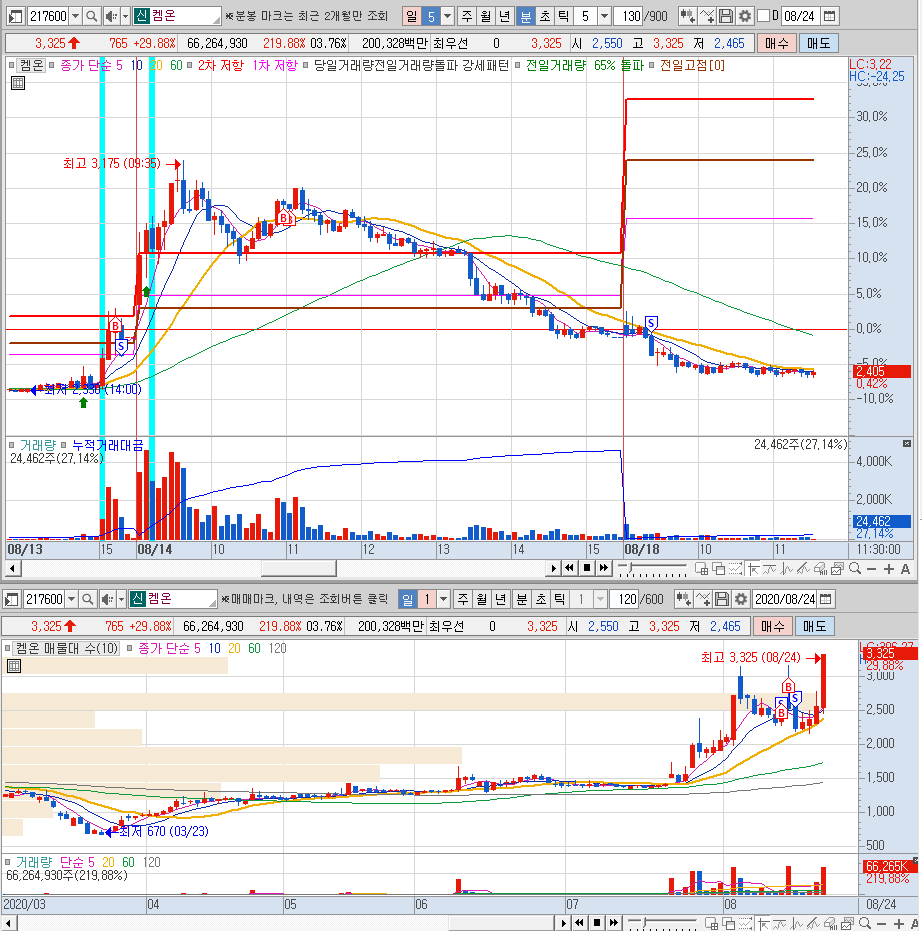Screen dimensions: 922x931
Task: Zoom in with the plus icon below the top chart
Action: (x=889, y=569)
